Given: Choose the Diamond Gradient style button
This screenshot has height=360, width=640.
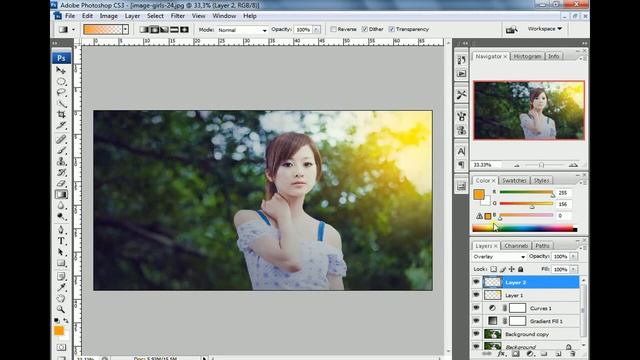Looking at the screenshot, I should tap(184, 29).
